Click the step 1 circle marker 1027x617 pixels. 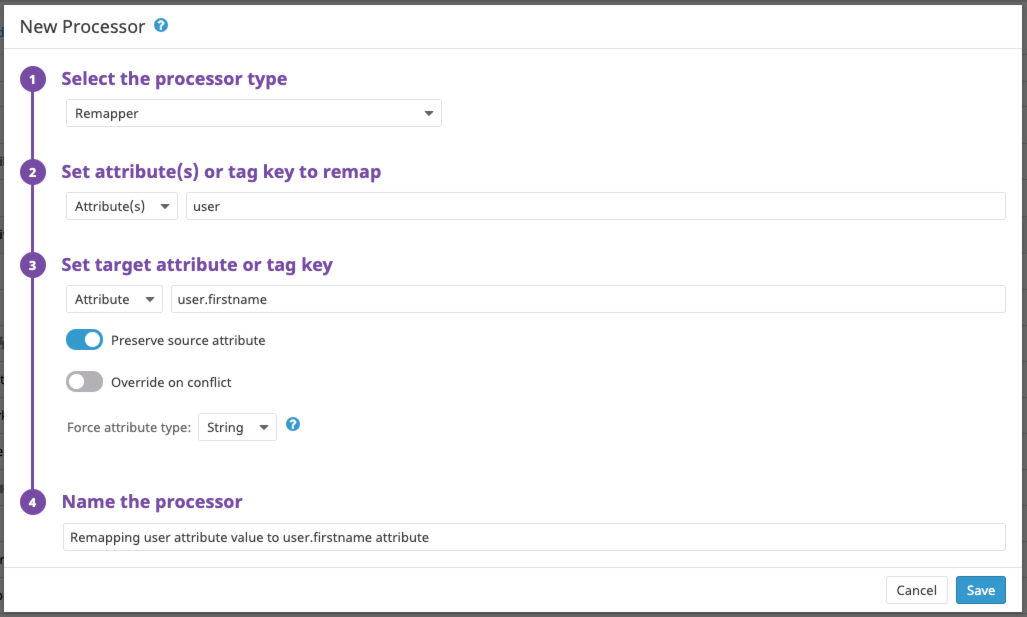pos(33,80)
